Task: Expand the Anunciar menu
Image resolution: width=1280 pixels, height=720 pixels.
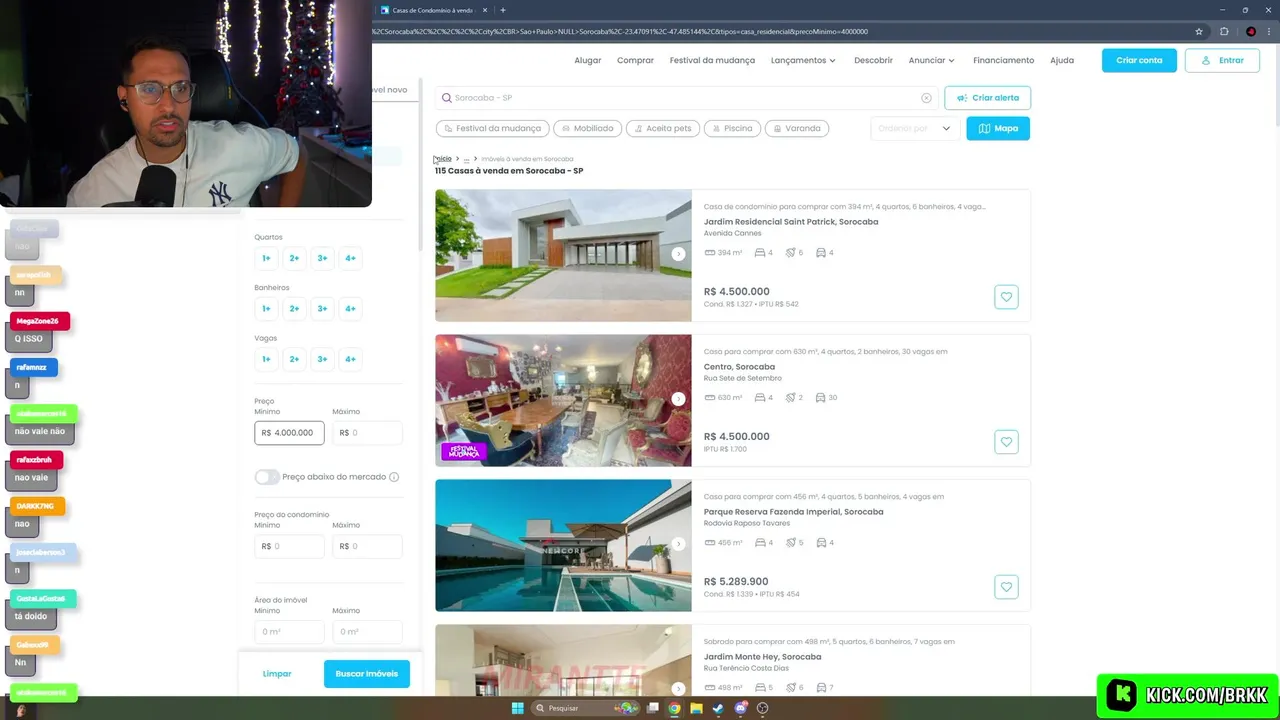Action: tap(932, 60)
